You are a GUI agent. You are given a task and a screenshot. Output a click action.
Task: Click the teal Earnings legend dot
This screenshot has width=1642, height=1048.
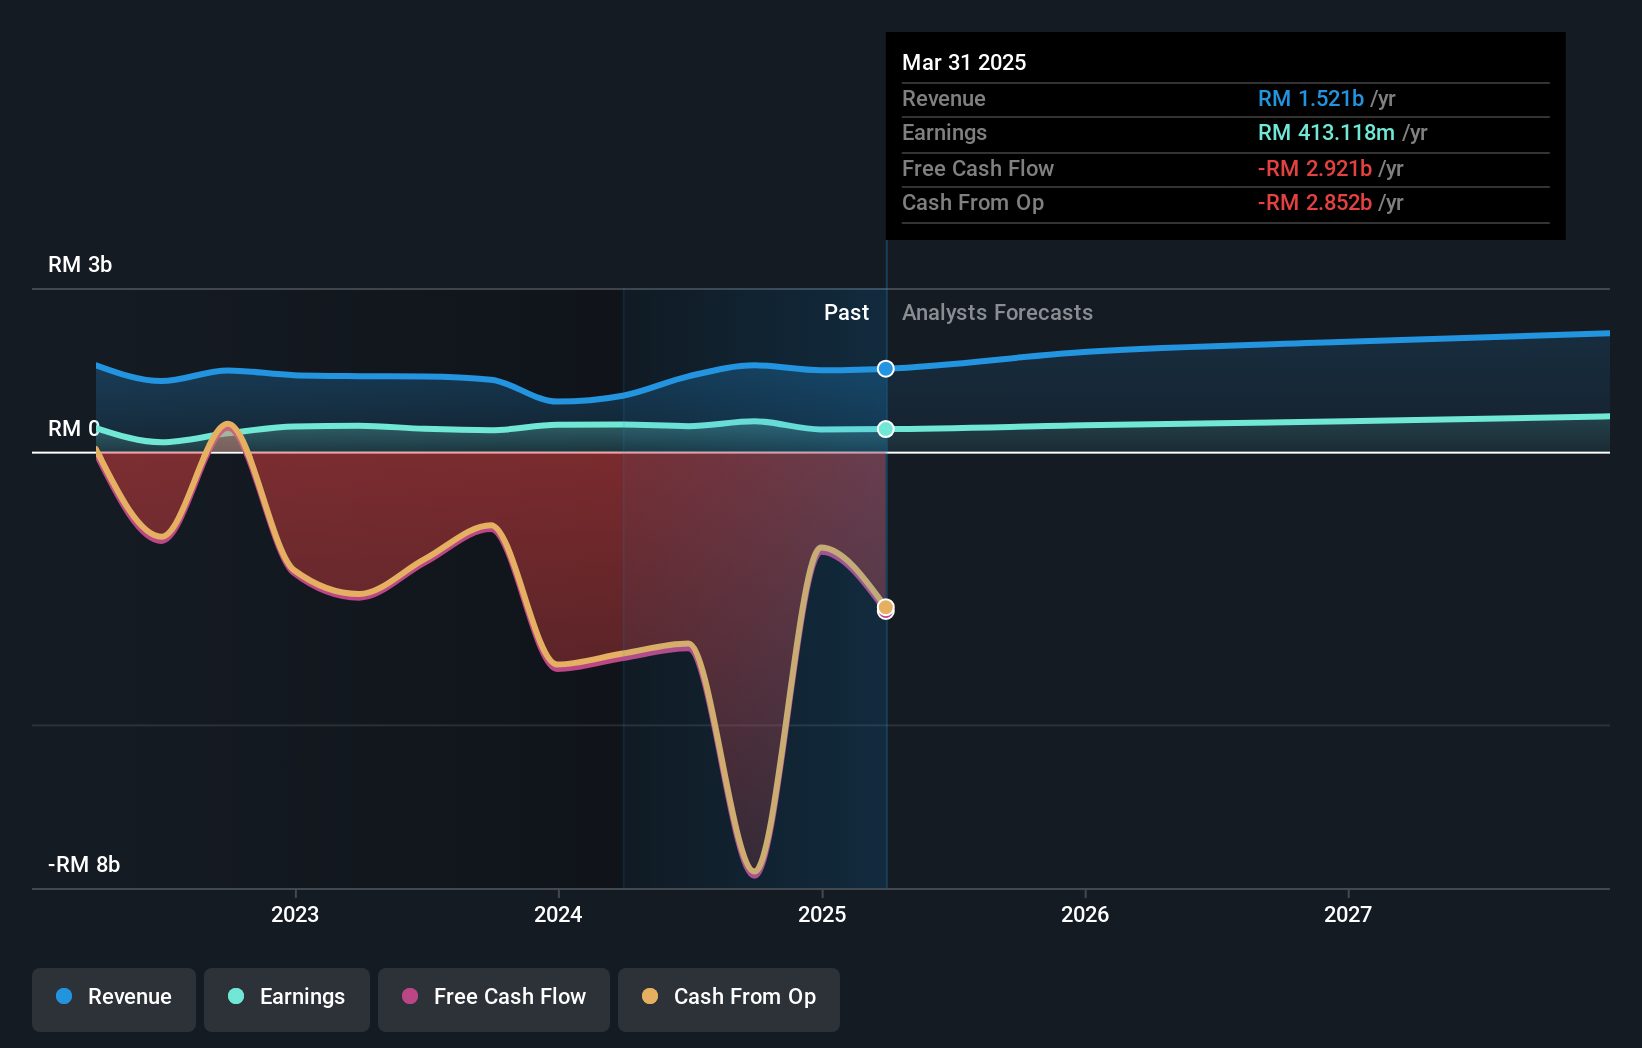point(236,996)
